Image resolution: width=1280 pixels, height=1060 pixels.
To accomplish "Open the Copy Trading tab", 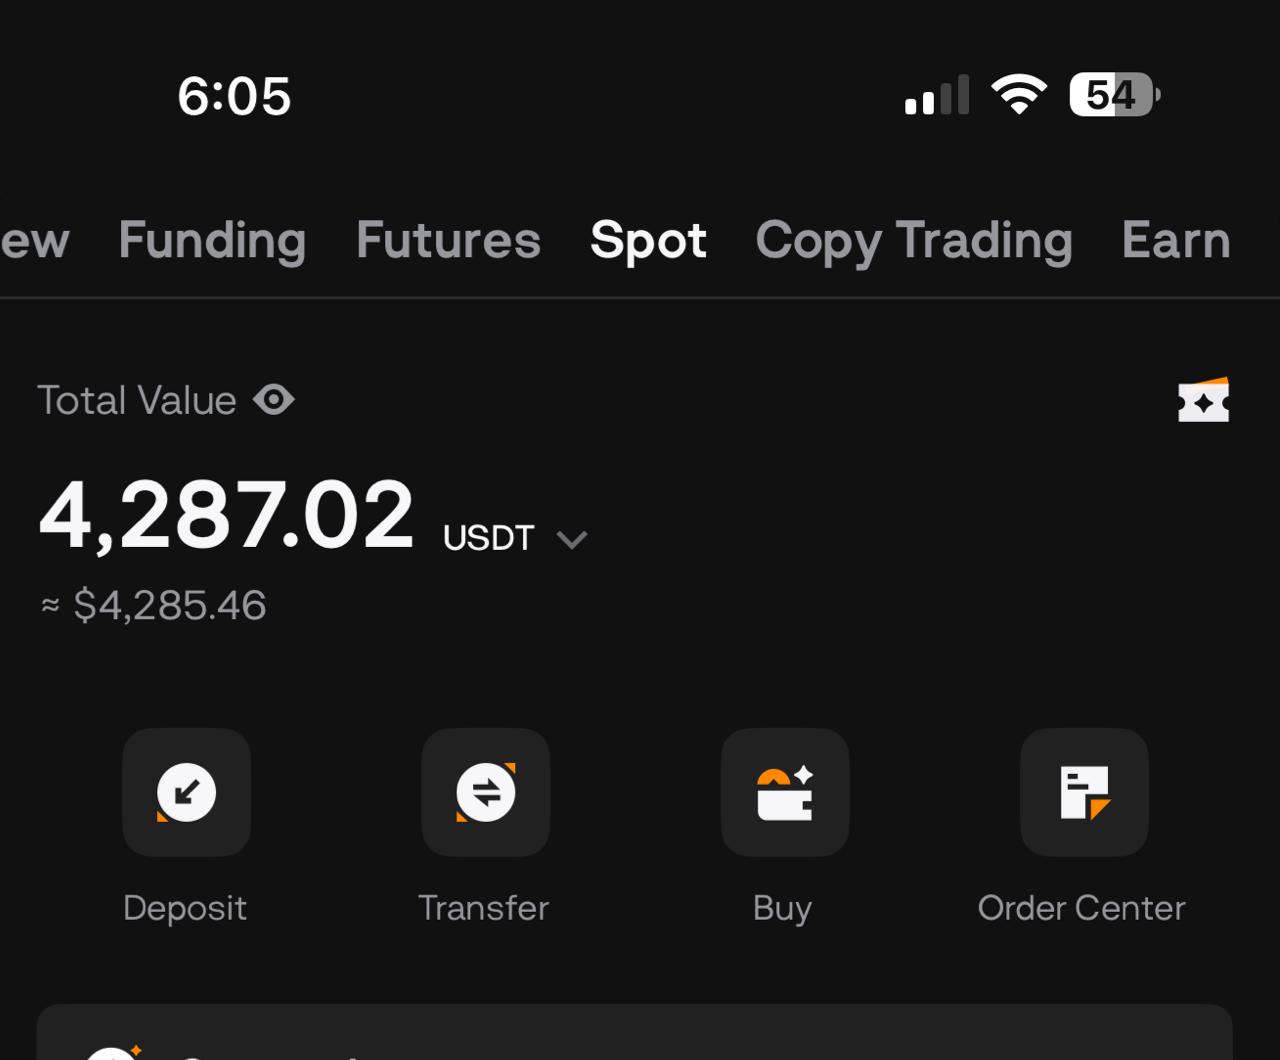I will click(914, 241).
